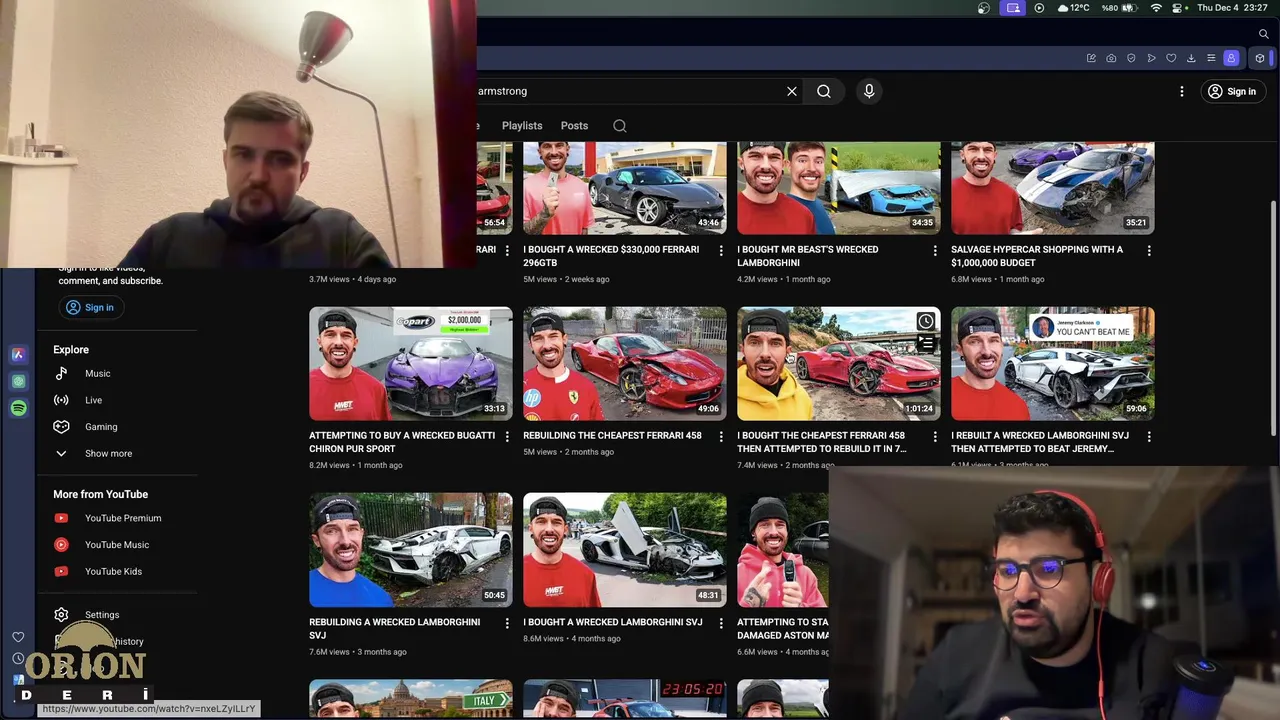The image size is (1280, 720).
Task: Click the sidebar Sign in button
Action: point(90,307)
